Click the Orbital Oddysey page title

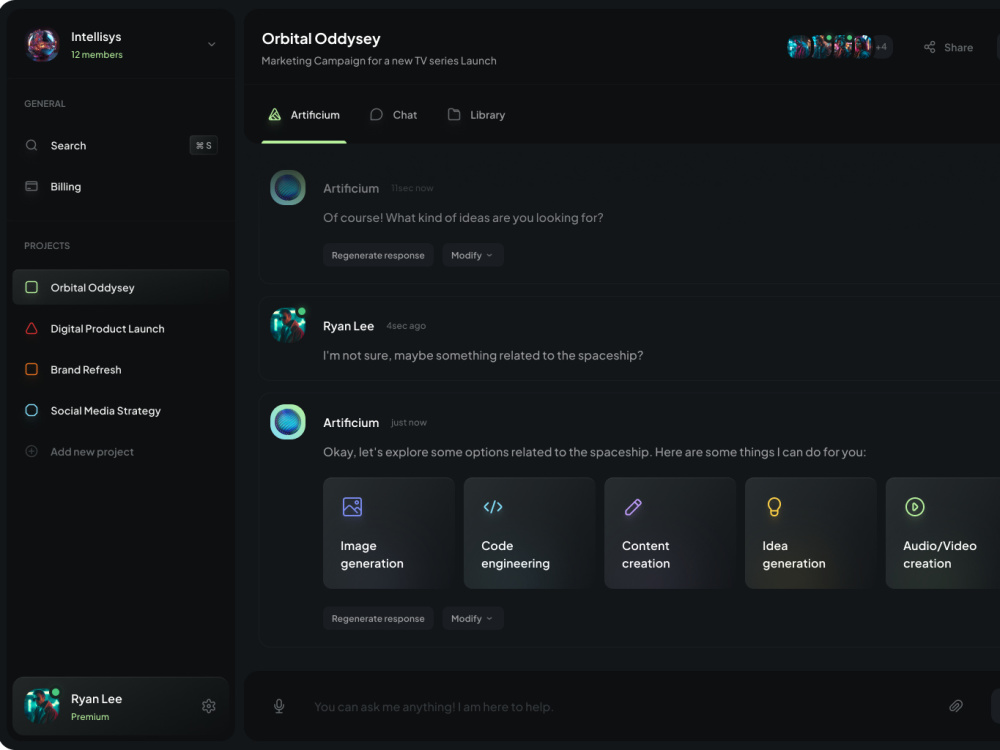coord(321,39)
